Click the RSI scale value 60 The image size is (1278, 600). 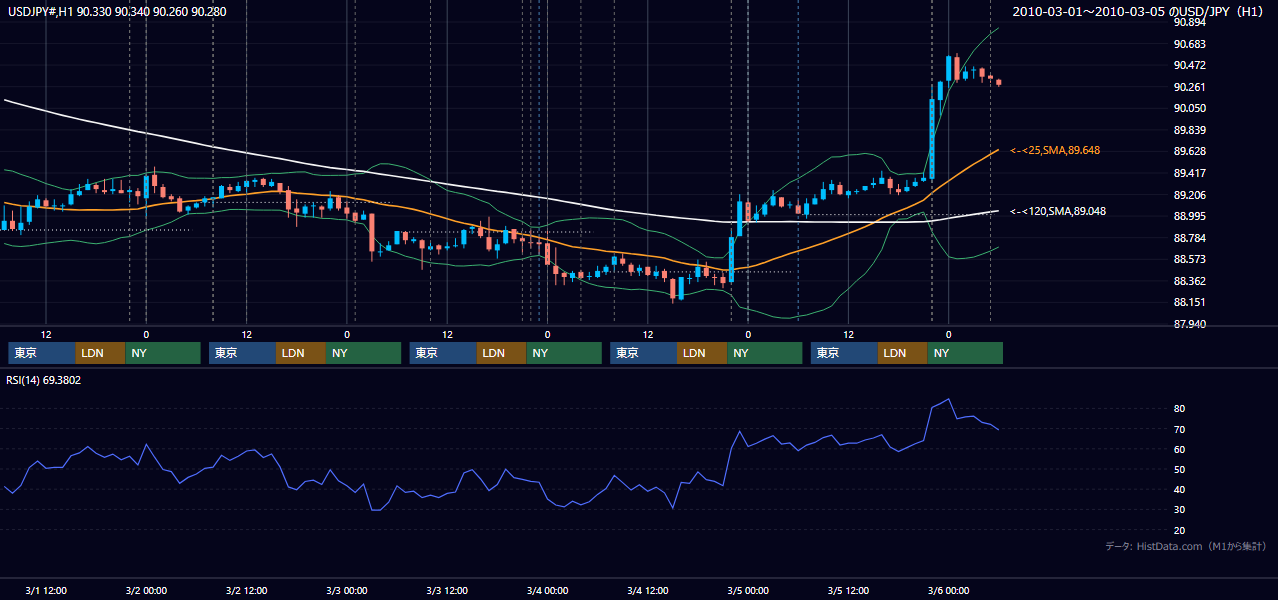point(1180,449)
